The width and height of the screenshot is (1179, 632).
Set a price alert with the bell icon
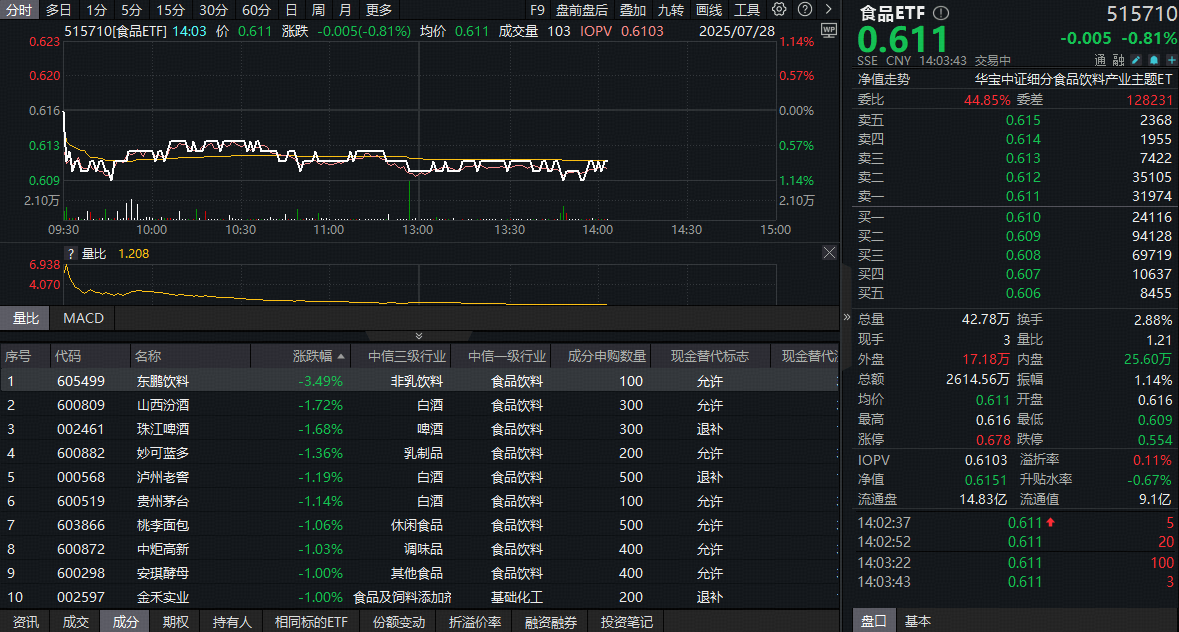pos(1154,60)
